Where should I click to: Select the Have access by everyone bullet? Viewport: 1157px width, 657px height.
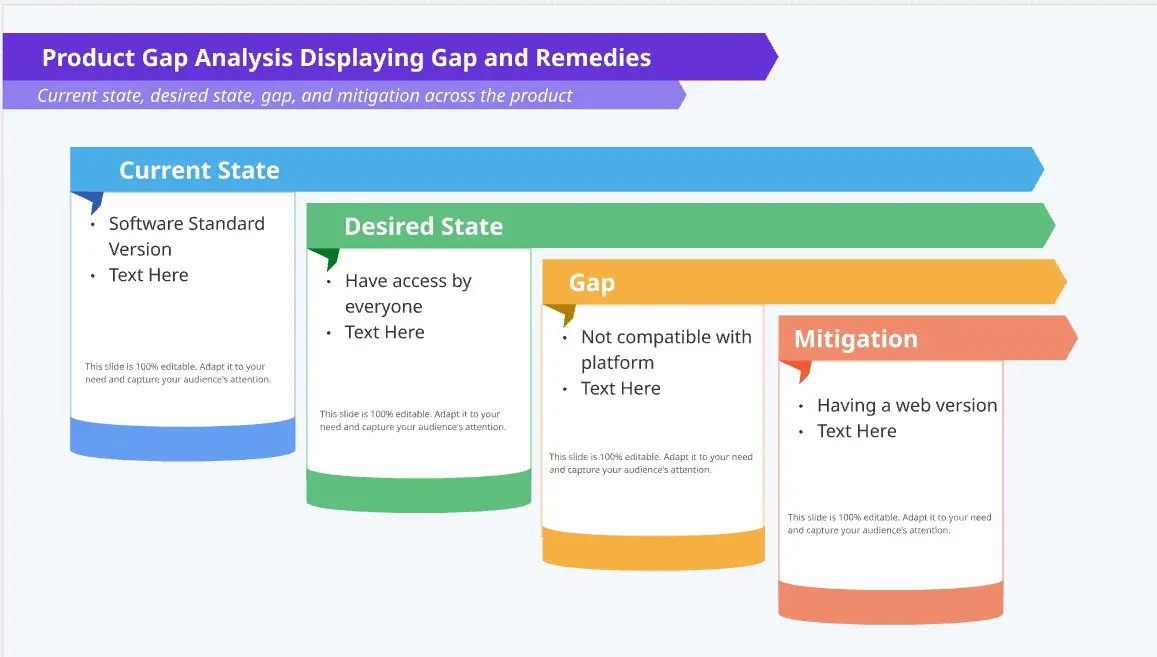point(408,293)
